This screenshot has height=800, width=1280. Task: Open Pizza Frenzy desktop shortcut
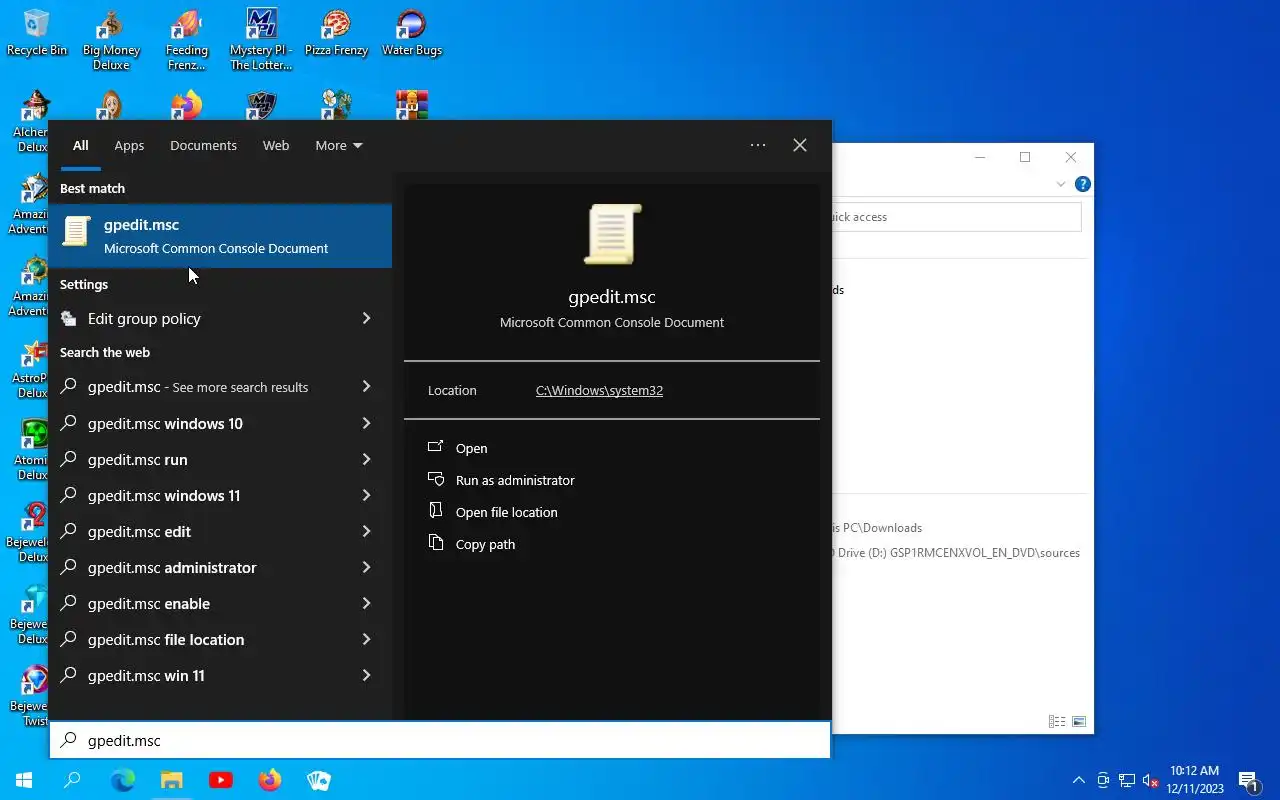(336, 33)
